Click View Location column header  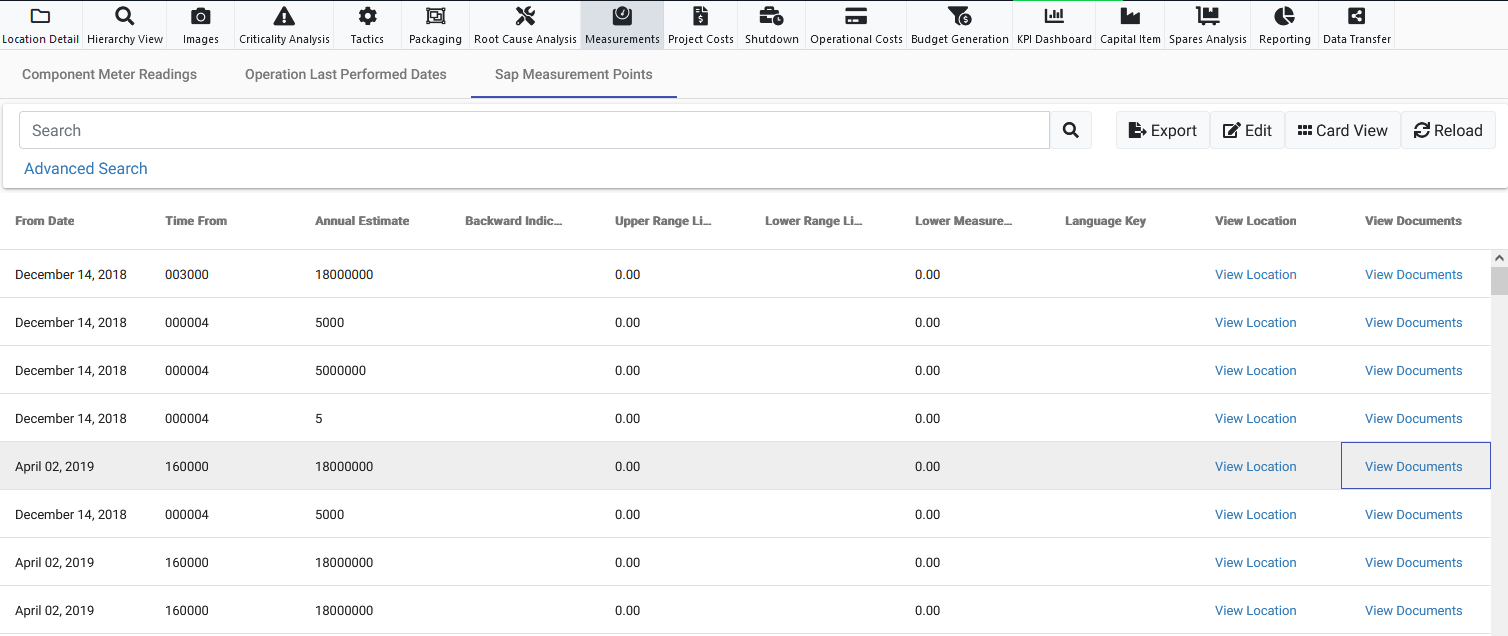pos(1256,221)
